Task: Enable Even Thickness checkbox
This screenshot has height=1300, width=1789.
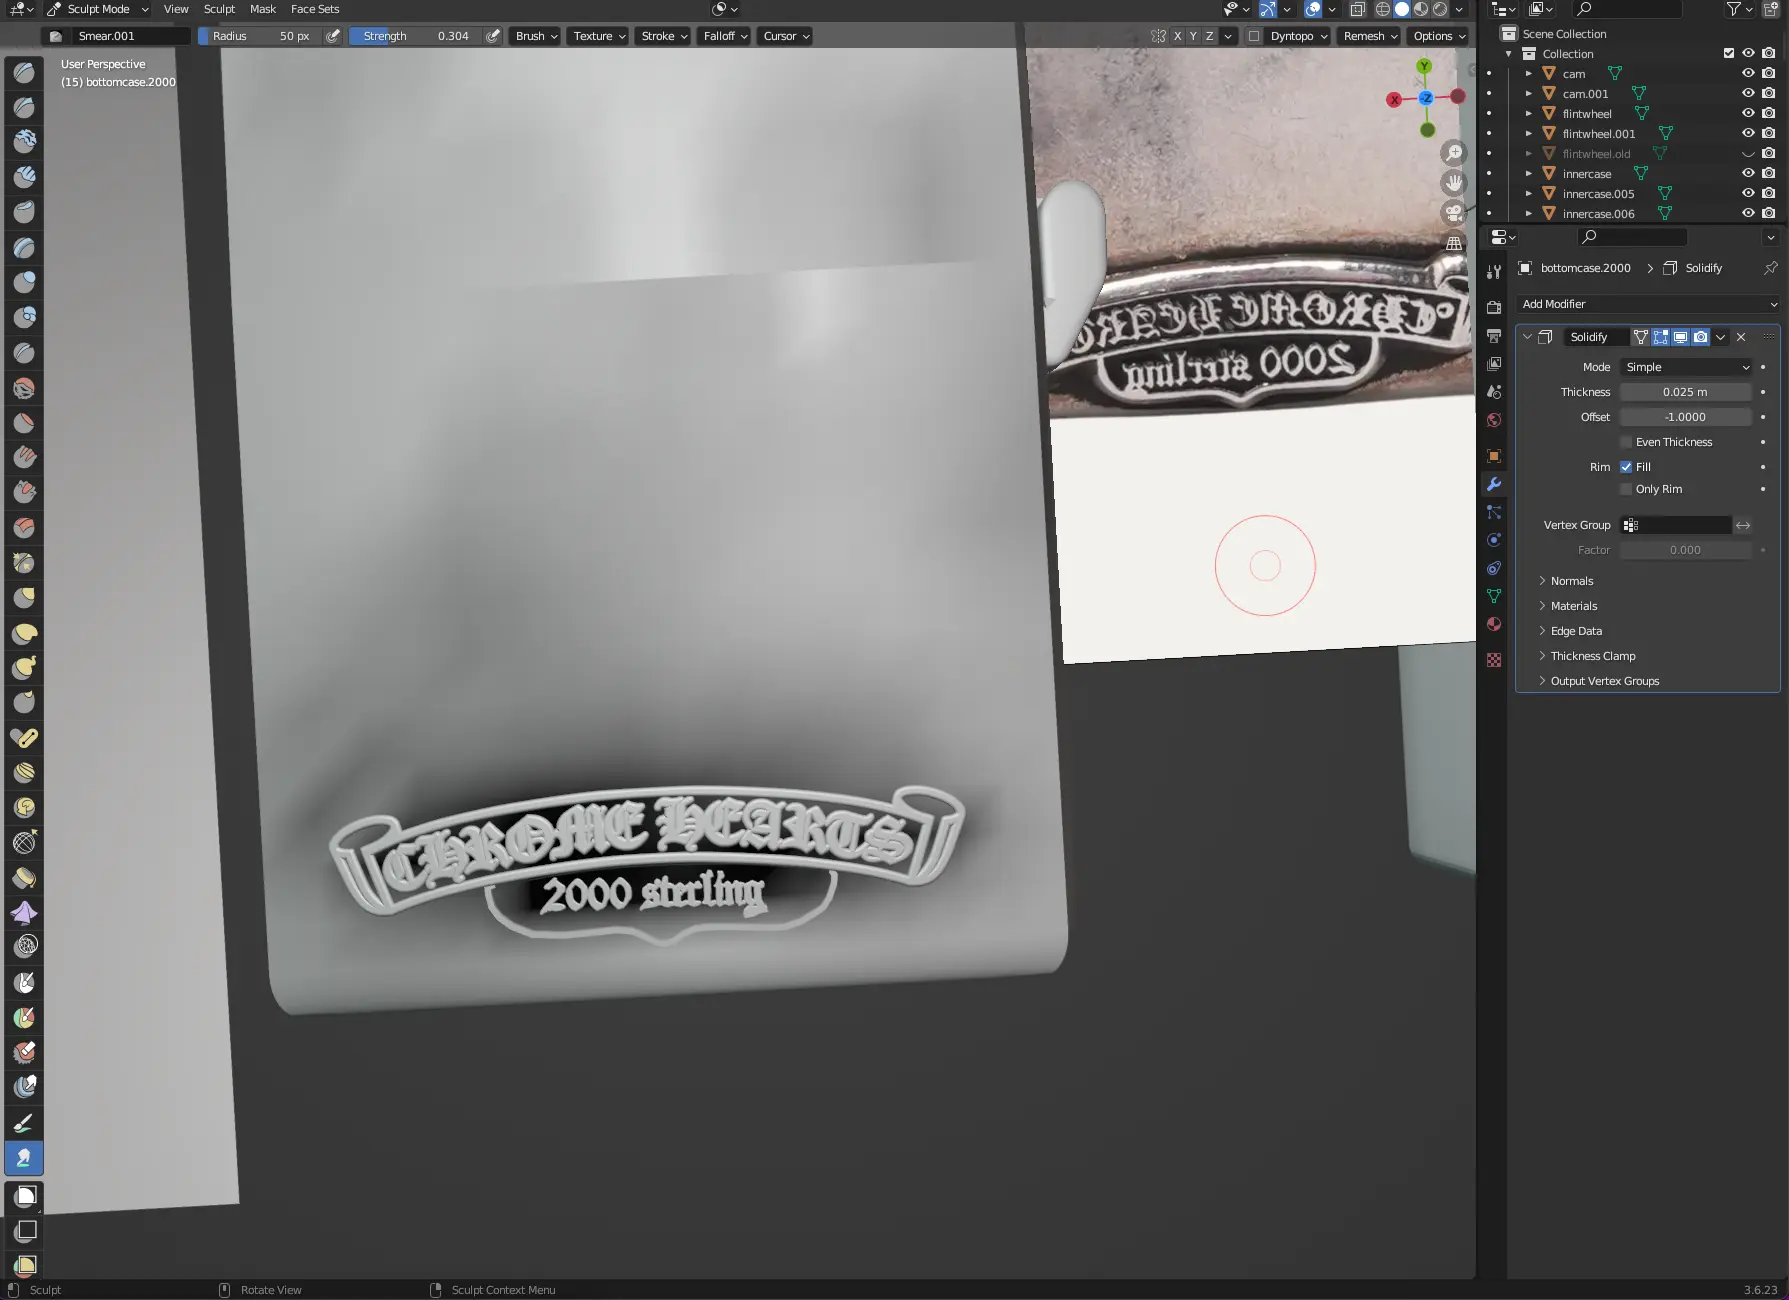Action: [x=1626, y=442]
